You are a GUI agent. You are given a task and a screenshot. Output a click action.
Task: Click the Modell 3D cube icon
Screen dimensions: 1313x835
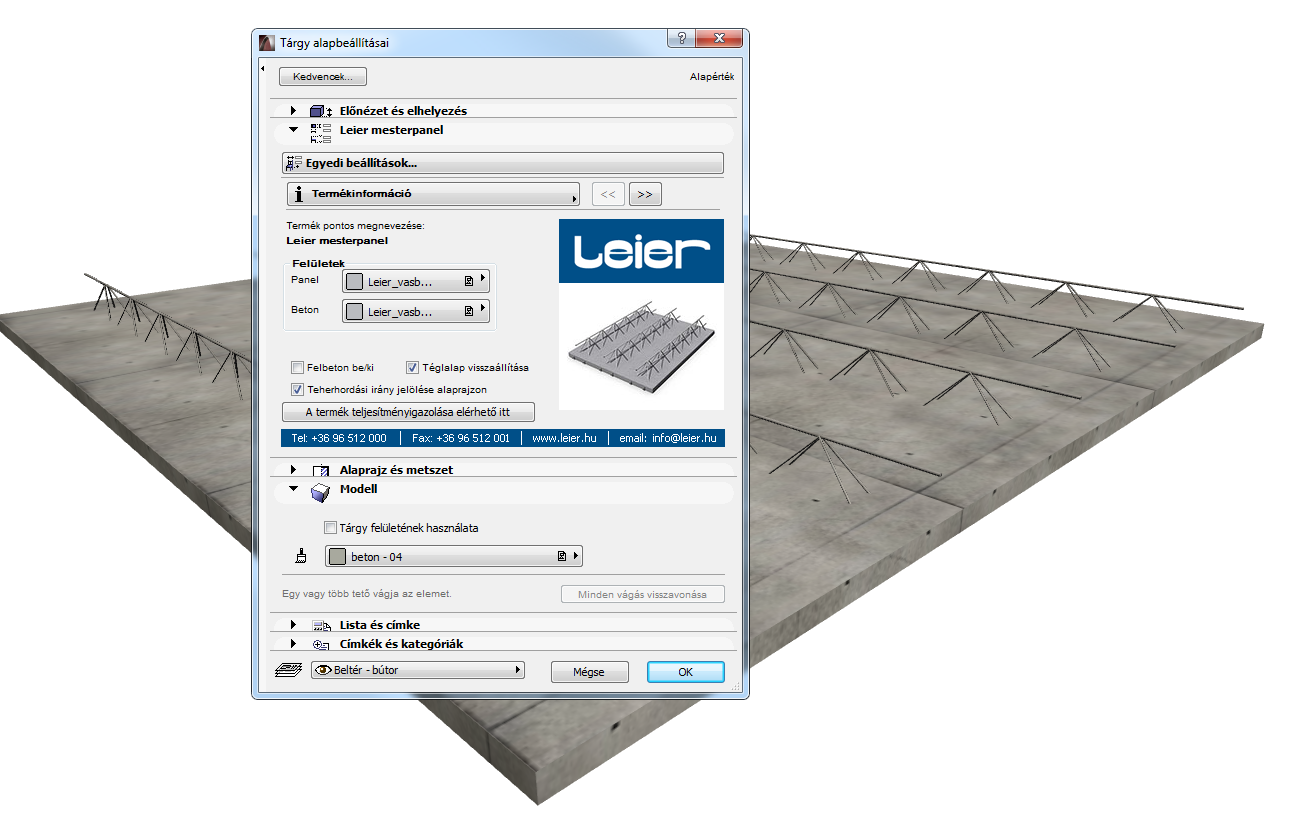click(x=320, y=490)
